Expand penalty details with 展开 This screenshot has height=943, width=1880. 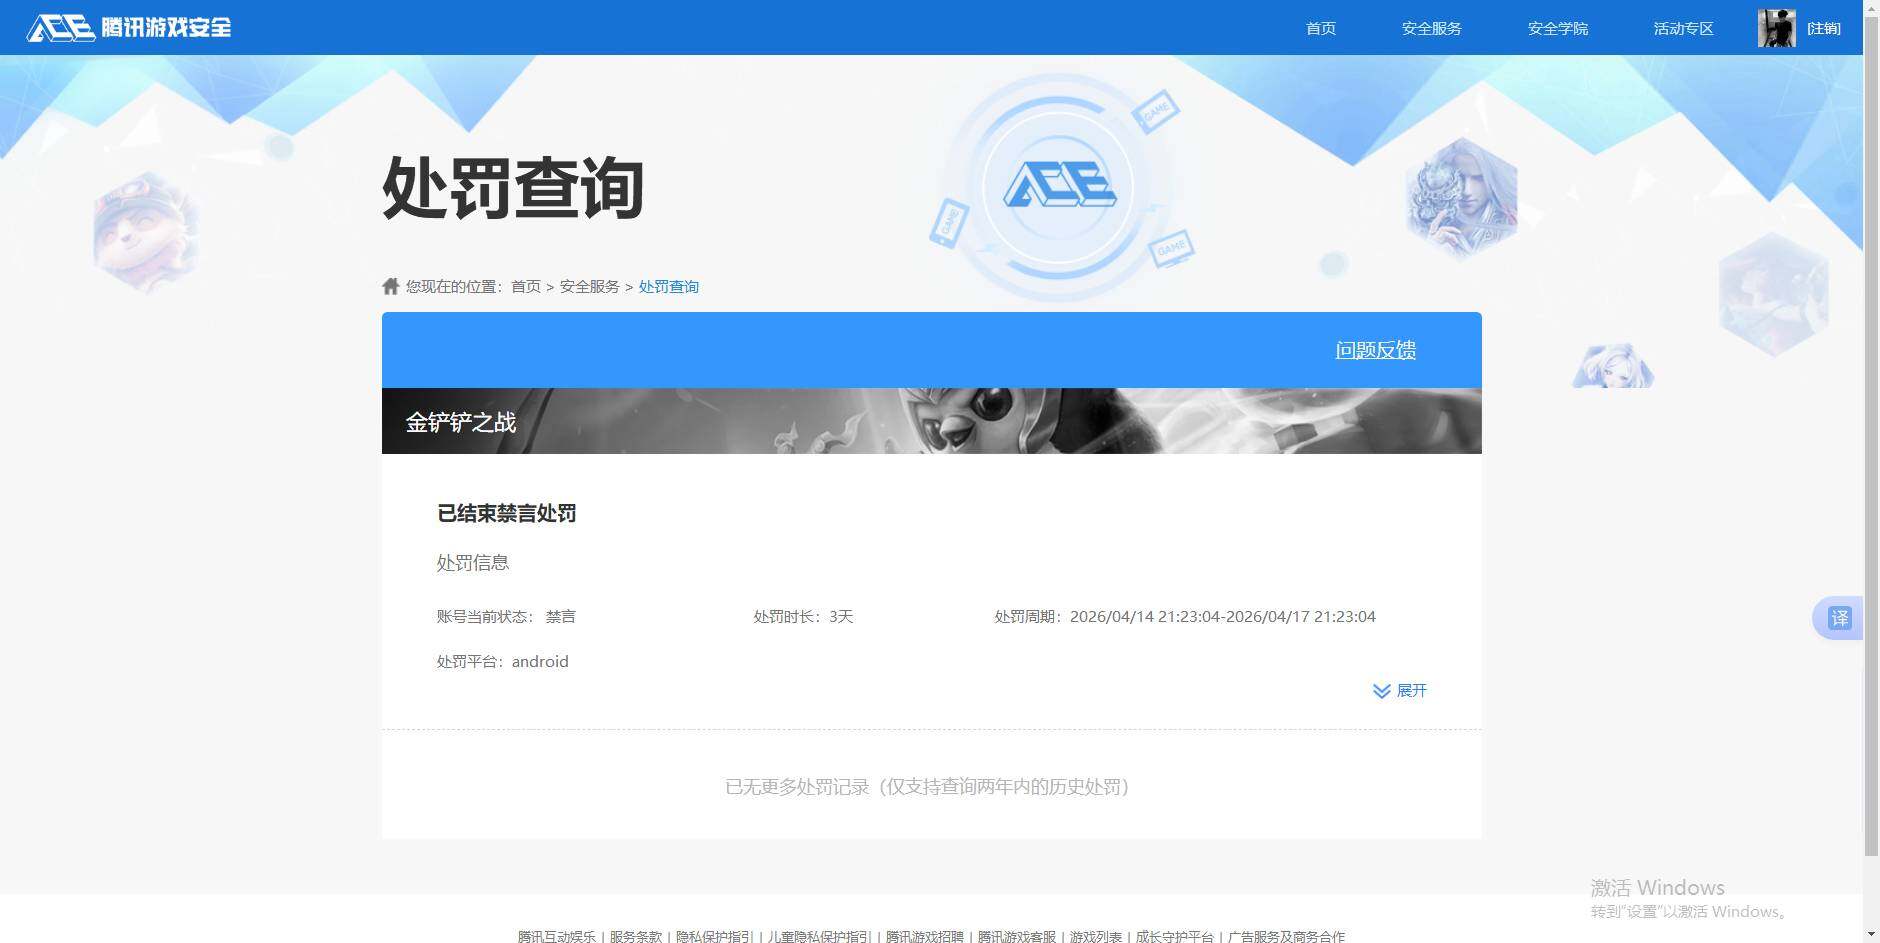click(1400, 691)
